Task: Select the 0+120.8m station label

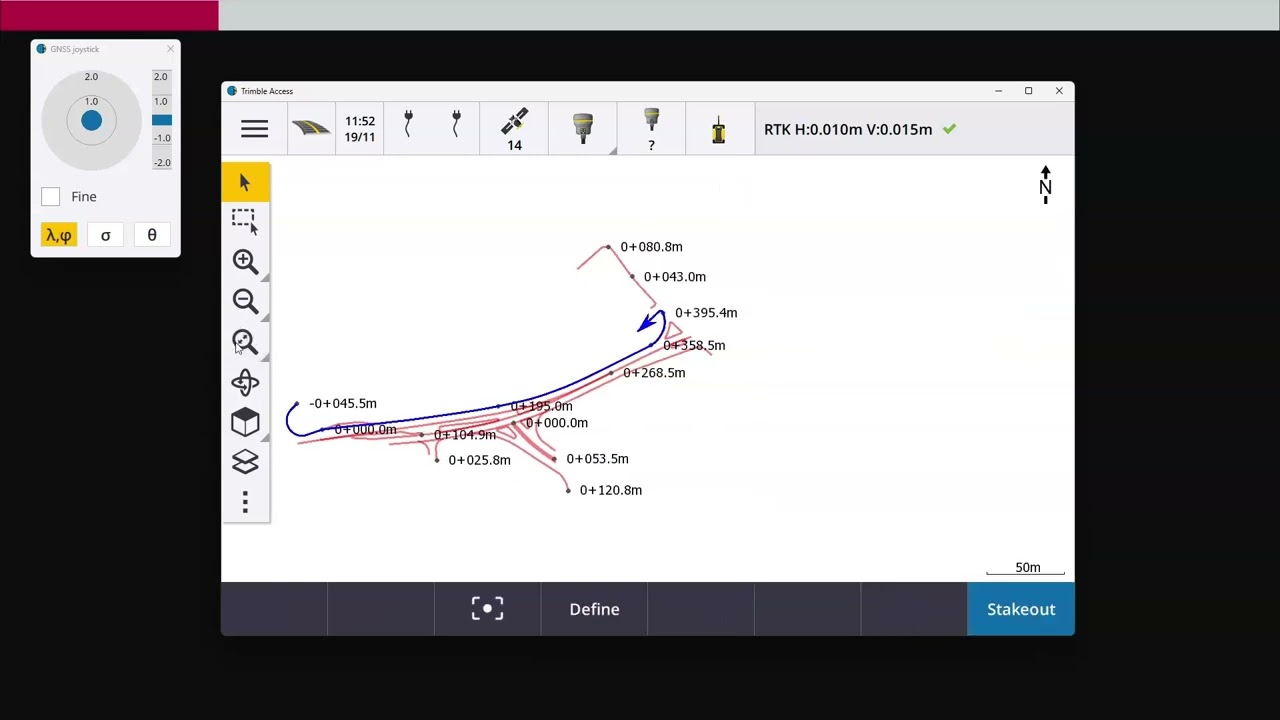Action: (610, 490)
